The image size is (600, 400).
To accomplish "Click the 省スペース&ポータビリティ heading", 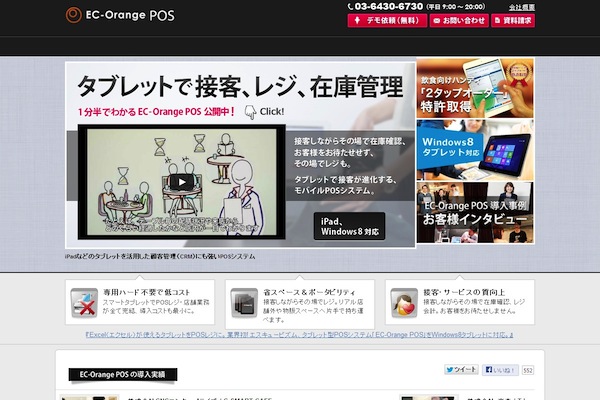I will [x=309, y=292].
